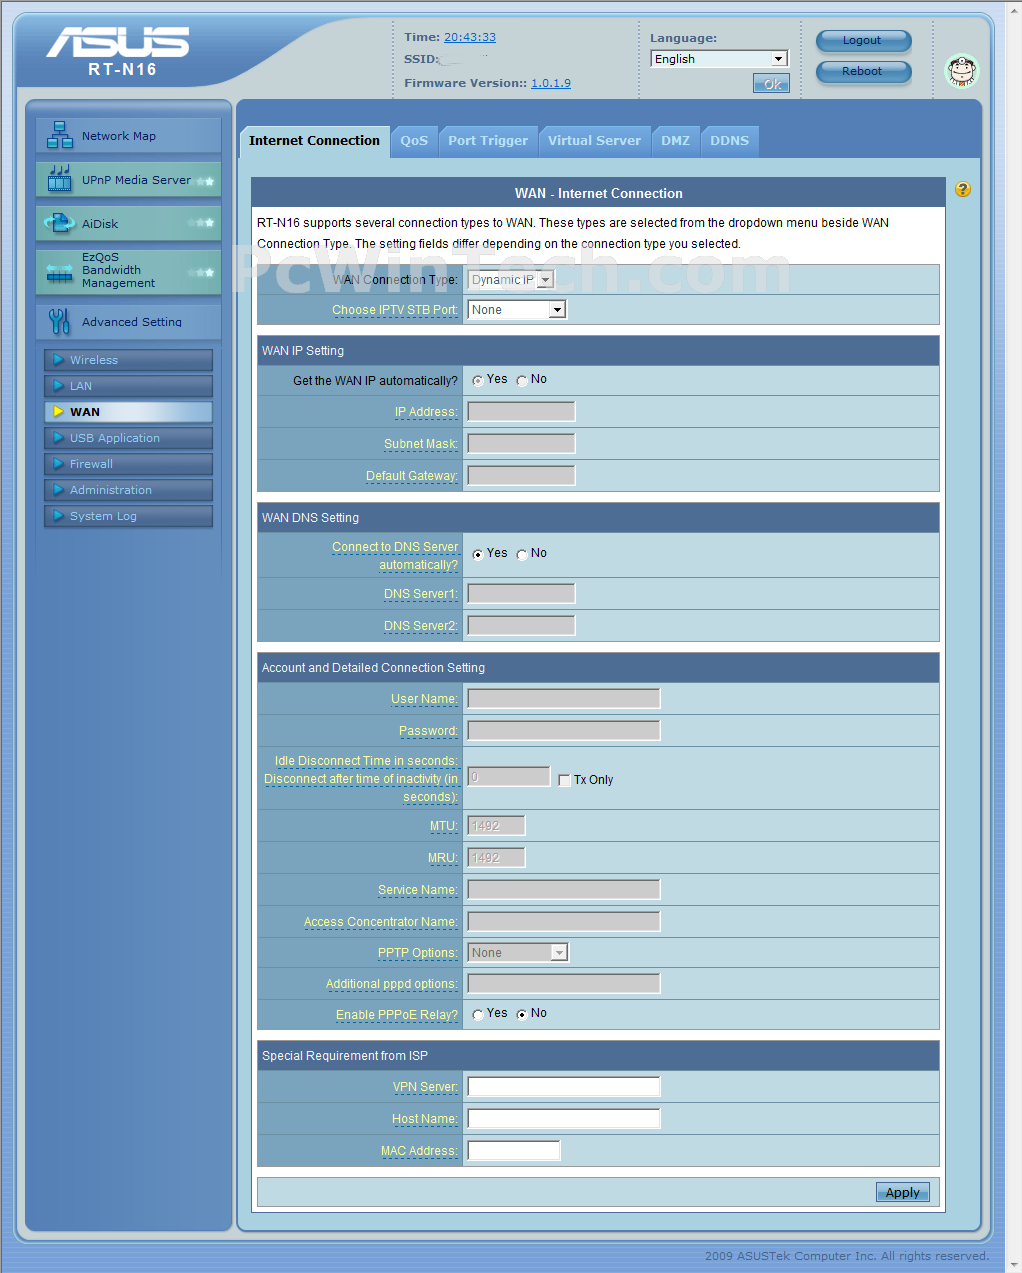Open the PPTP Options dropdown

(518, 952)
